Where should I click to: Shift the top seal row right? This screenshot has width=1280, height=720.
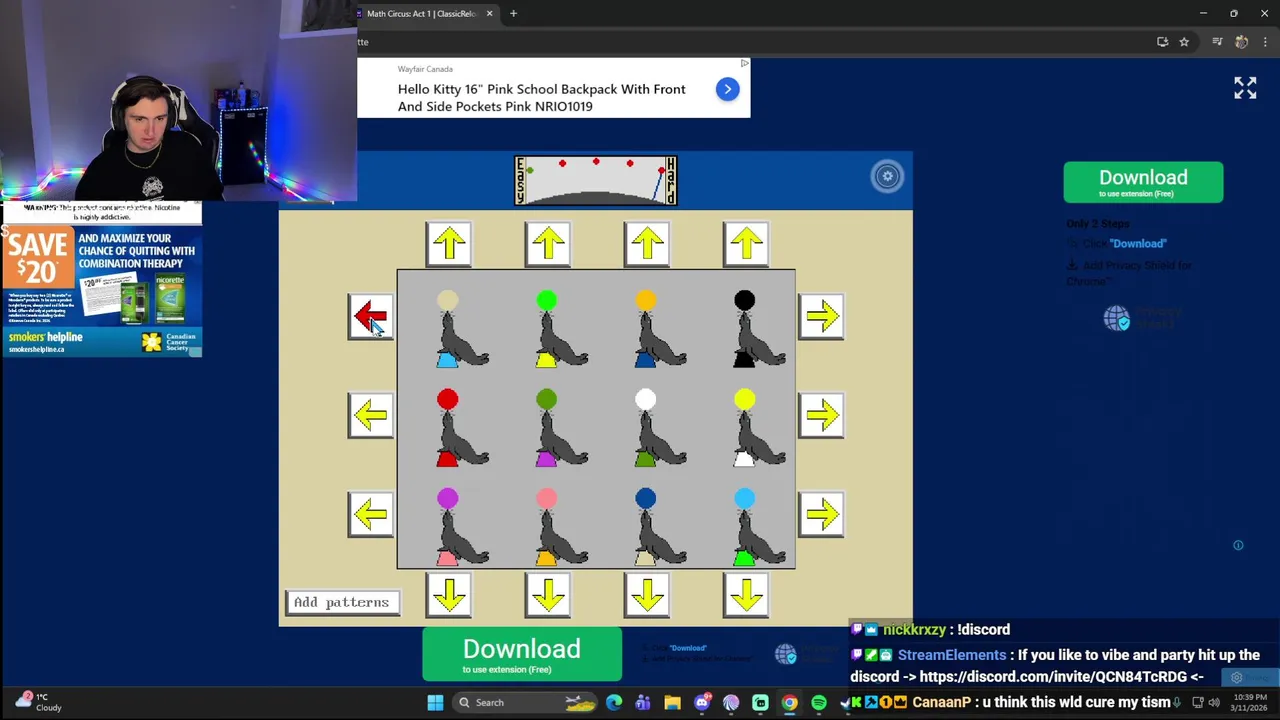(821, 317)
